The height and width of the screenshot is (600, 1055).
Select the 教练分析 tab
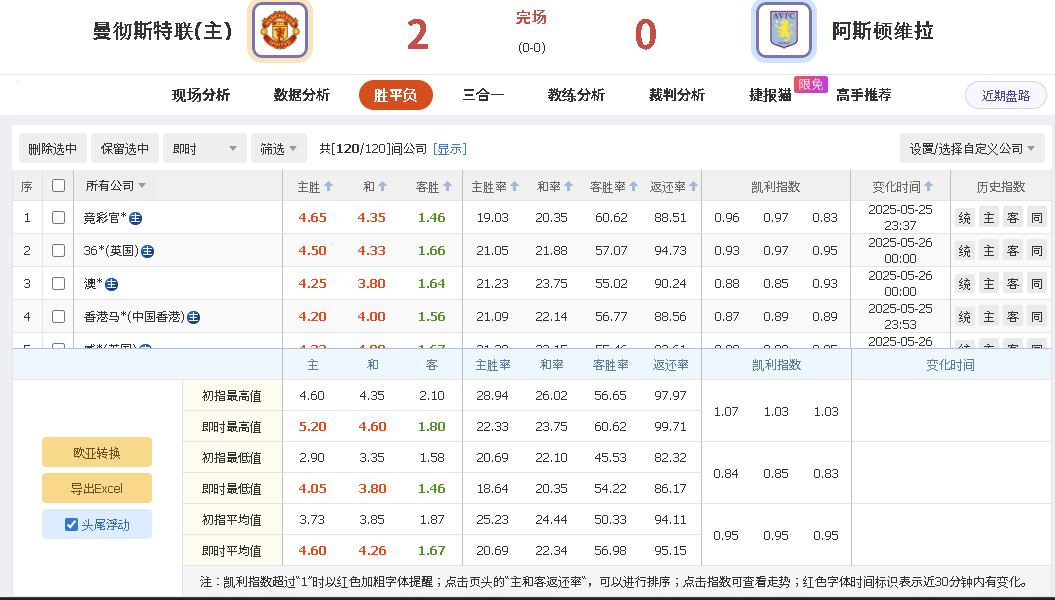point(576,95)
